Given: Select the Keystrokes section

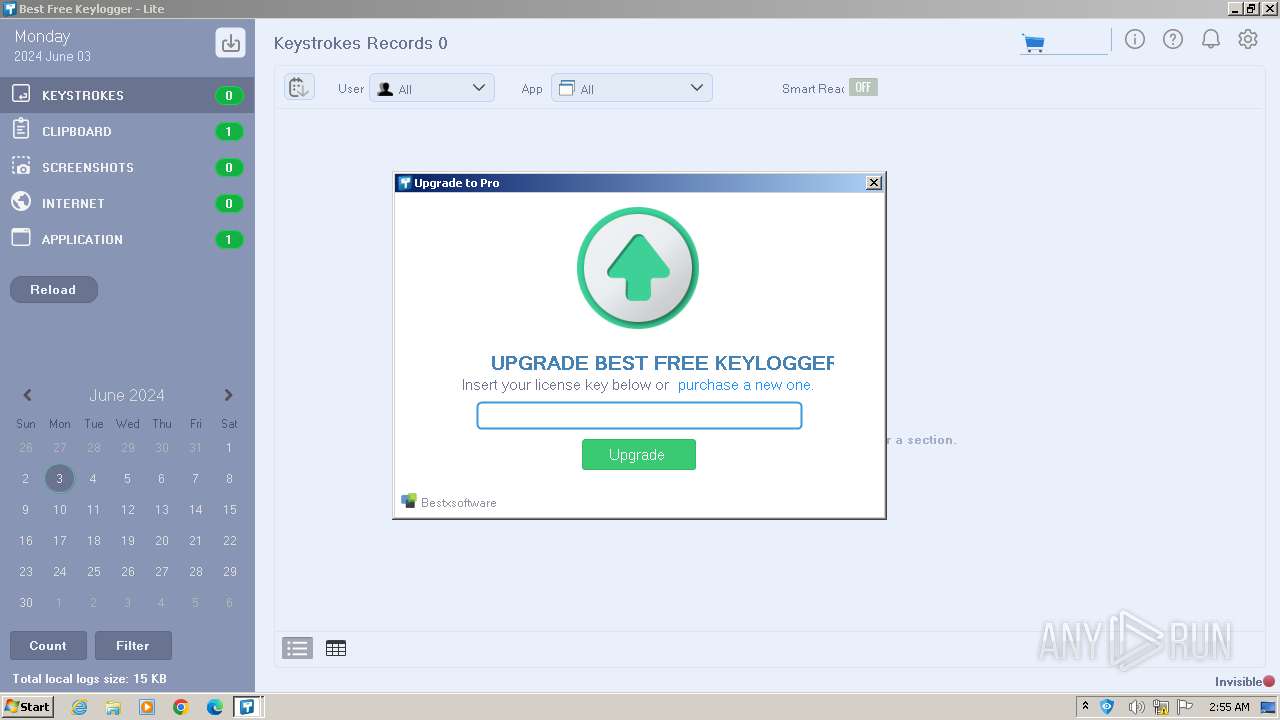Looking at the screenshot, I should (x=127, y=95).
